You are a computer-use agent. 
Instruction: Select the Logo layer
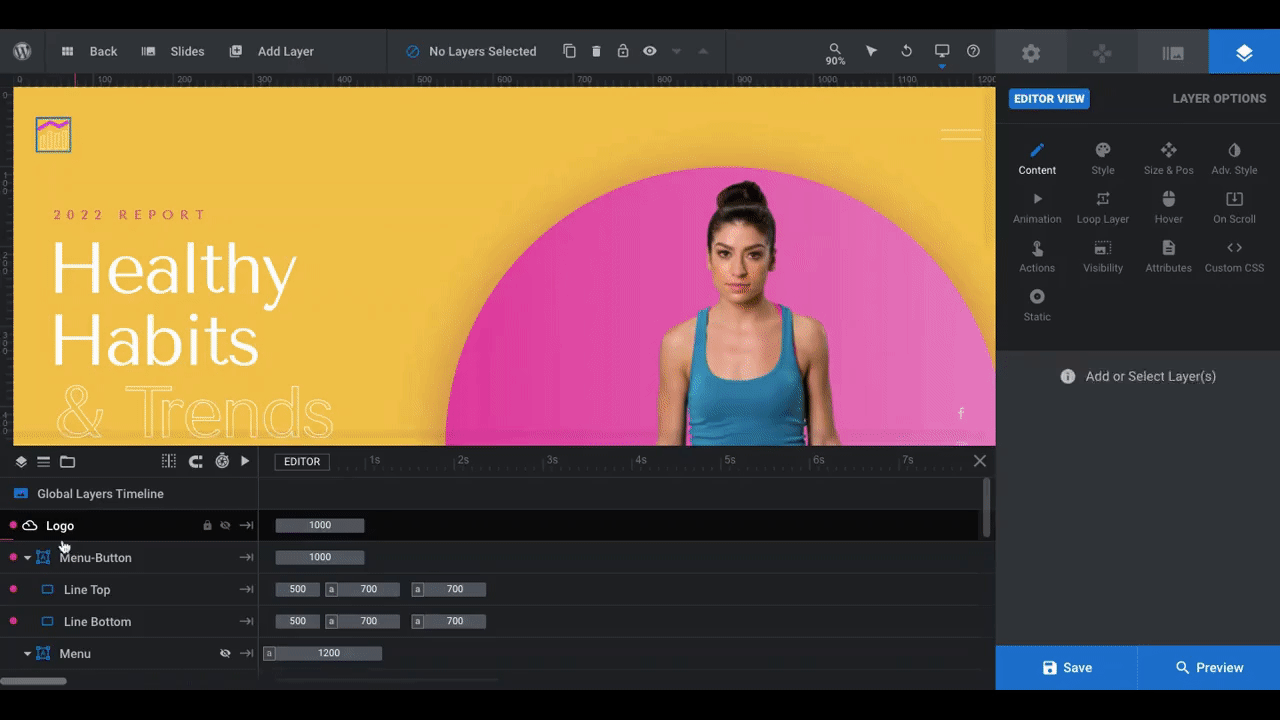click(60, 526)
